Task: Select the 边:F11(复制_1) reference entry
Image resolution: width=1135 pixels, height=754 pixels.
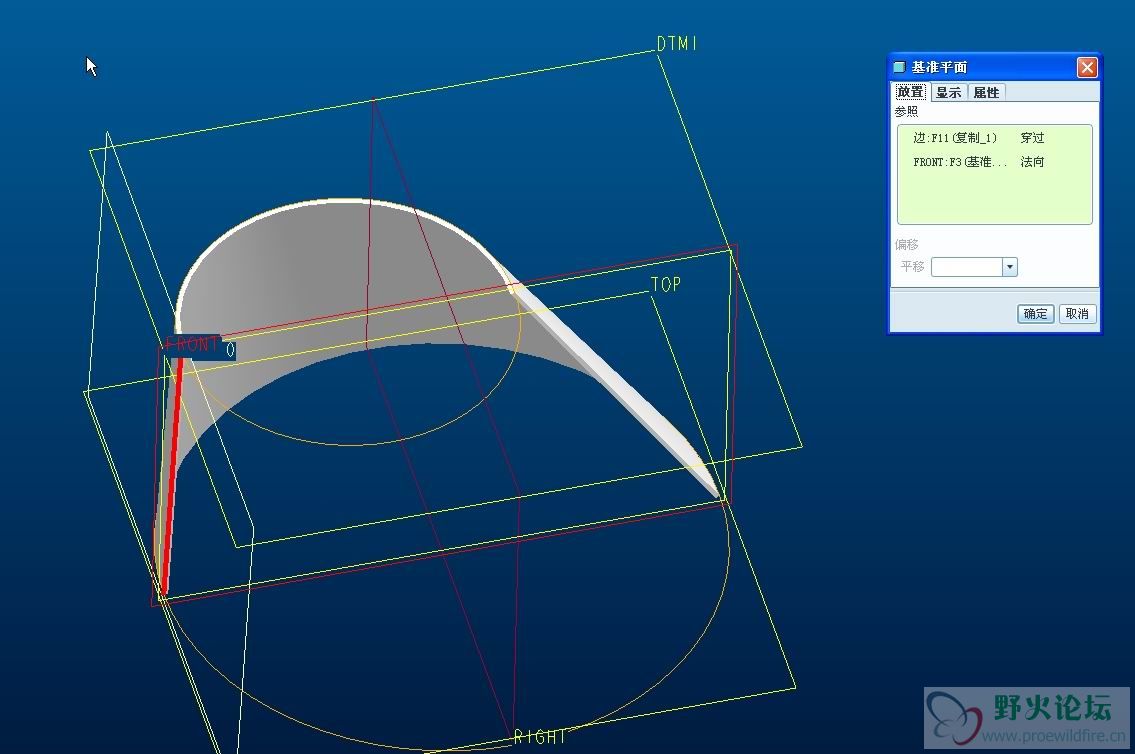Action: (x=955, y=138)
